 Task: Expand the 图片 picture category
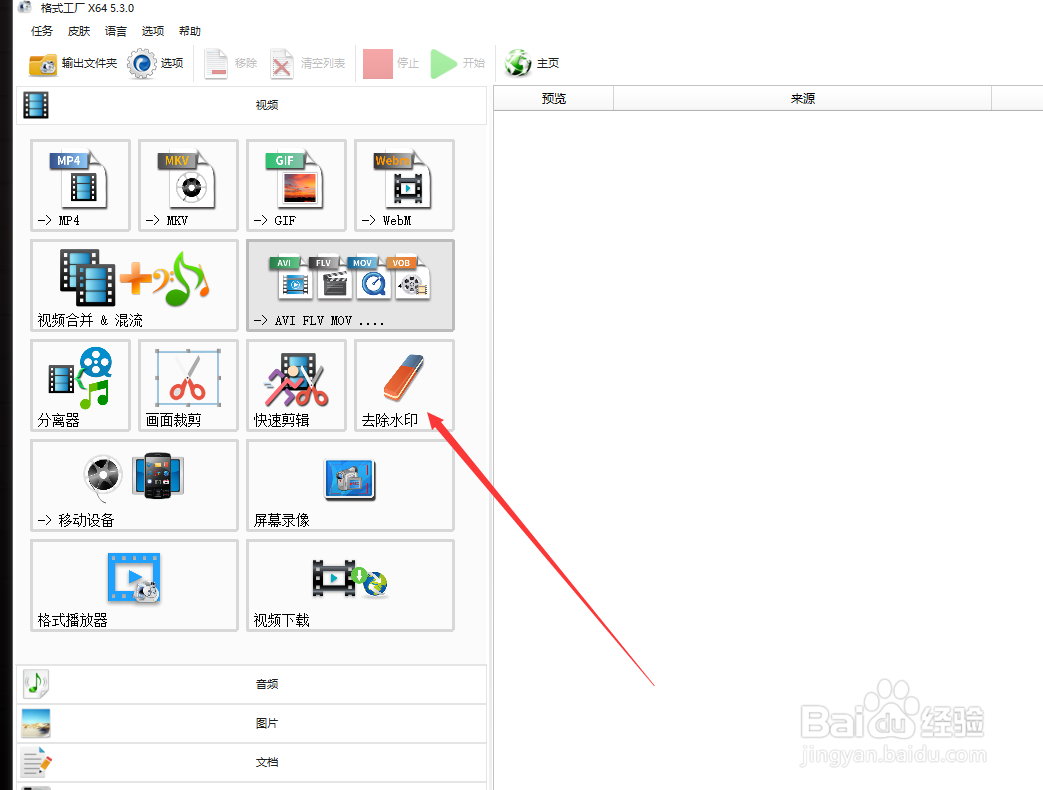[251, 723]
